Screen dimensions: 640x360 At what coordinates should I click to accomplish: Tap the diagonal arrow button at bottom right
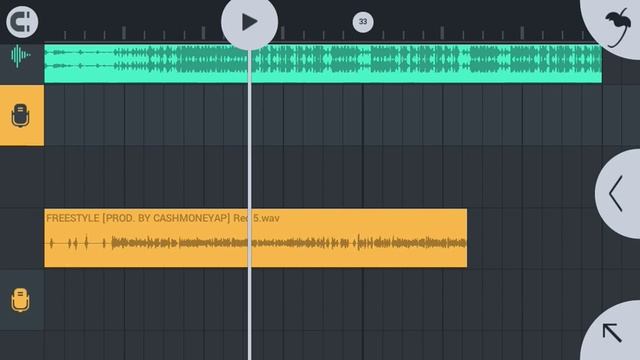coord(612,331)
